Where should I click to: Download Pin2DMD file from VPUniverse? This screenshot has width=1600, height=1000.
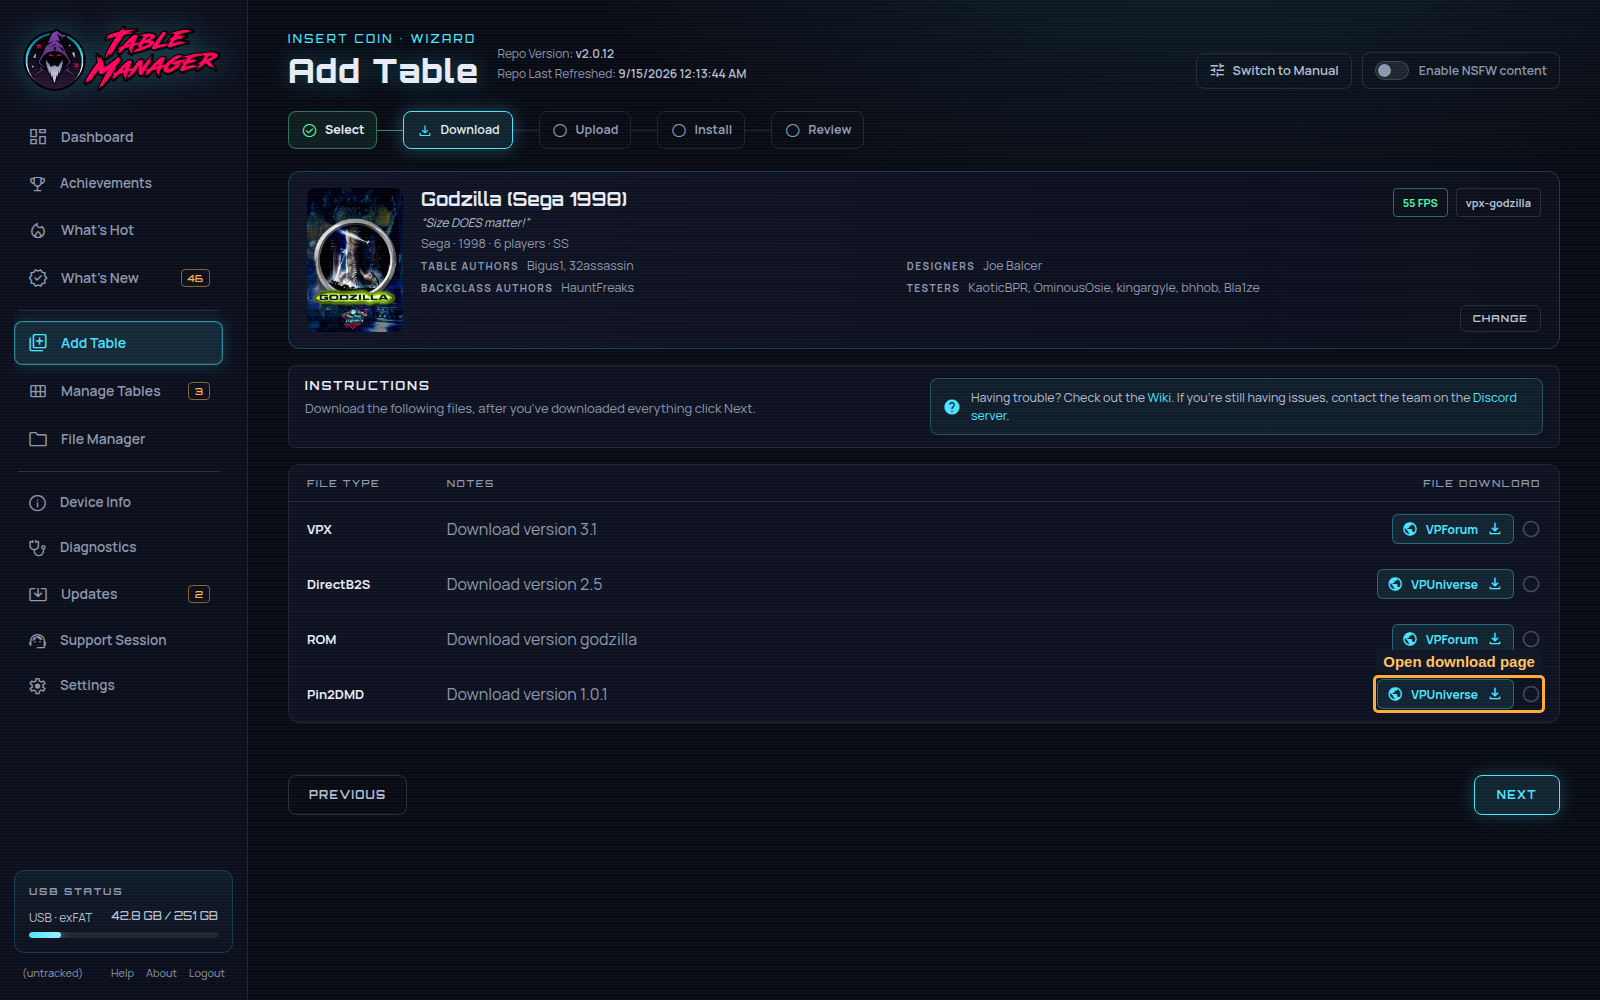(x=1445, y=694)
